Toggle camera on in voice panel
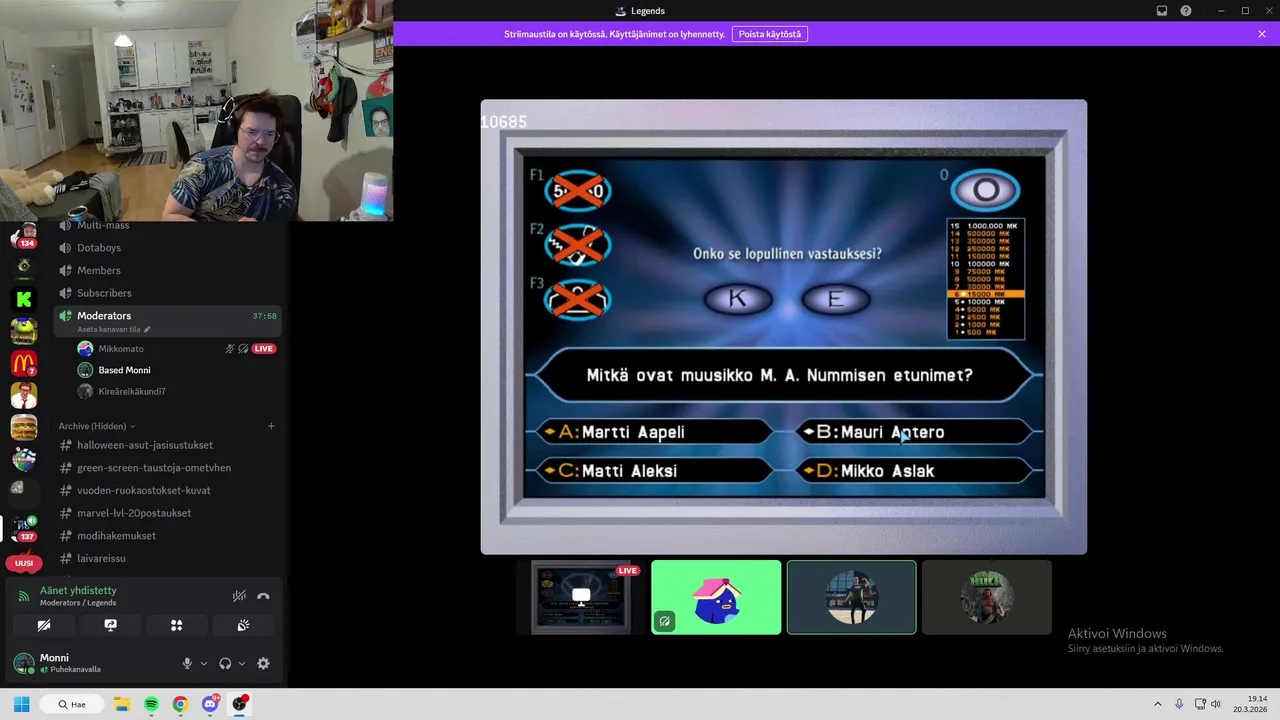 (44, 625)
